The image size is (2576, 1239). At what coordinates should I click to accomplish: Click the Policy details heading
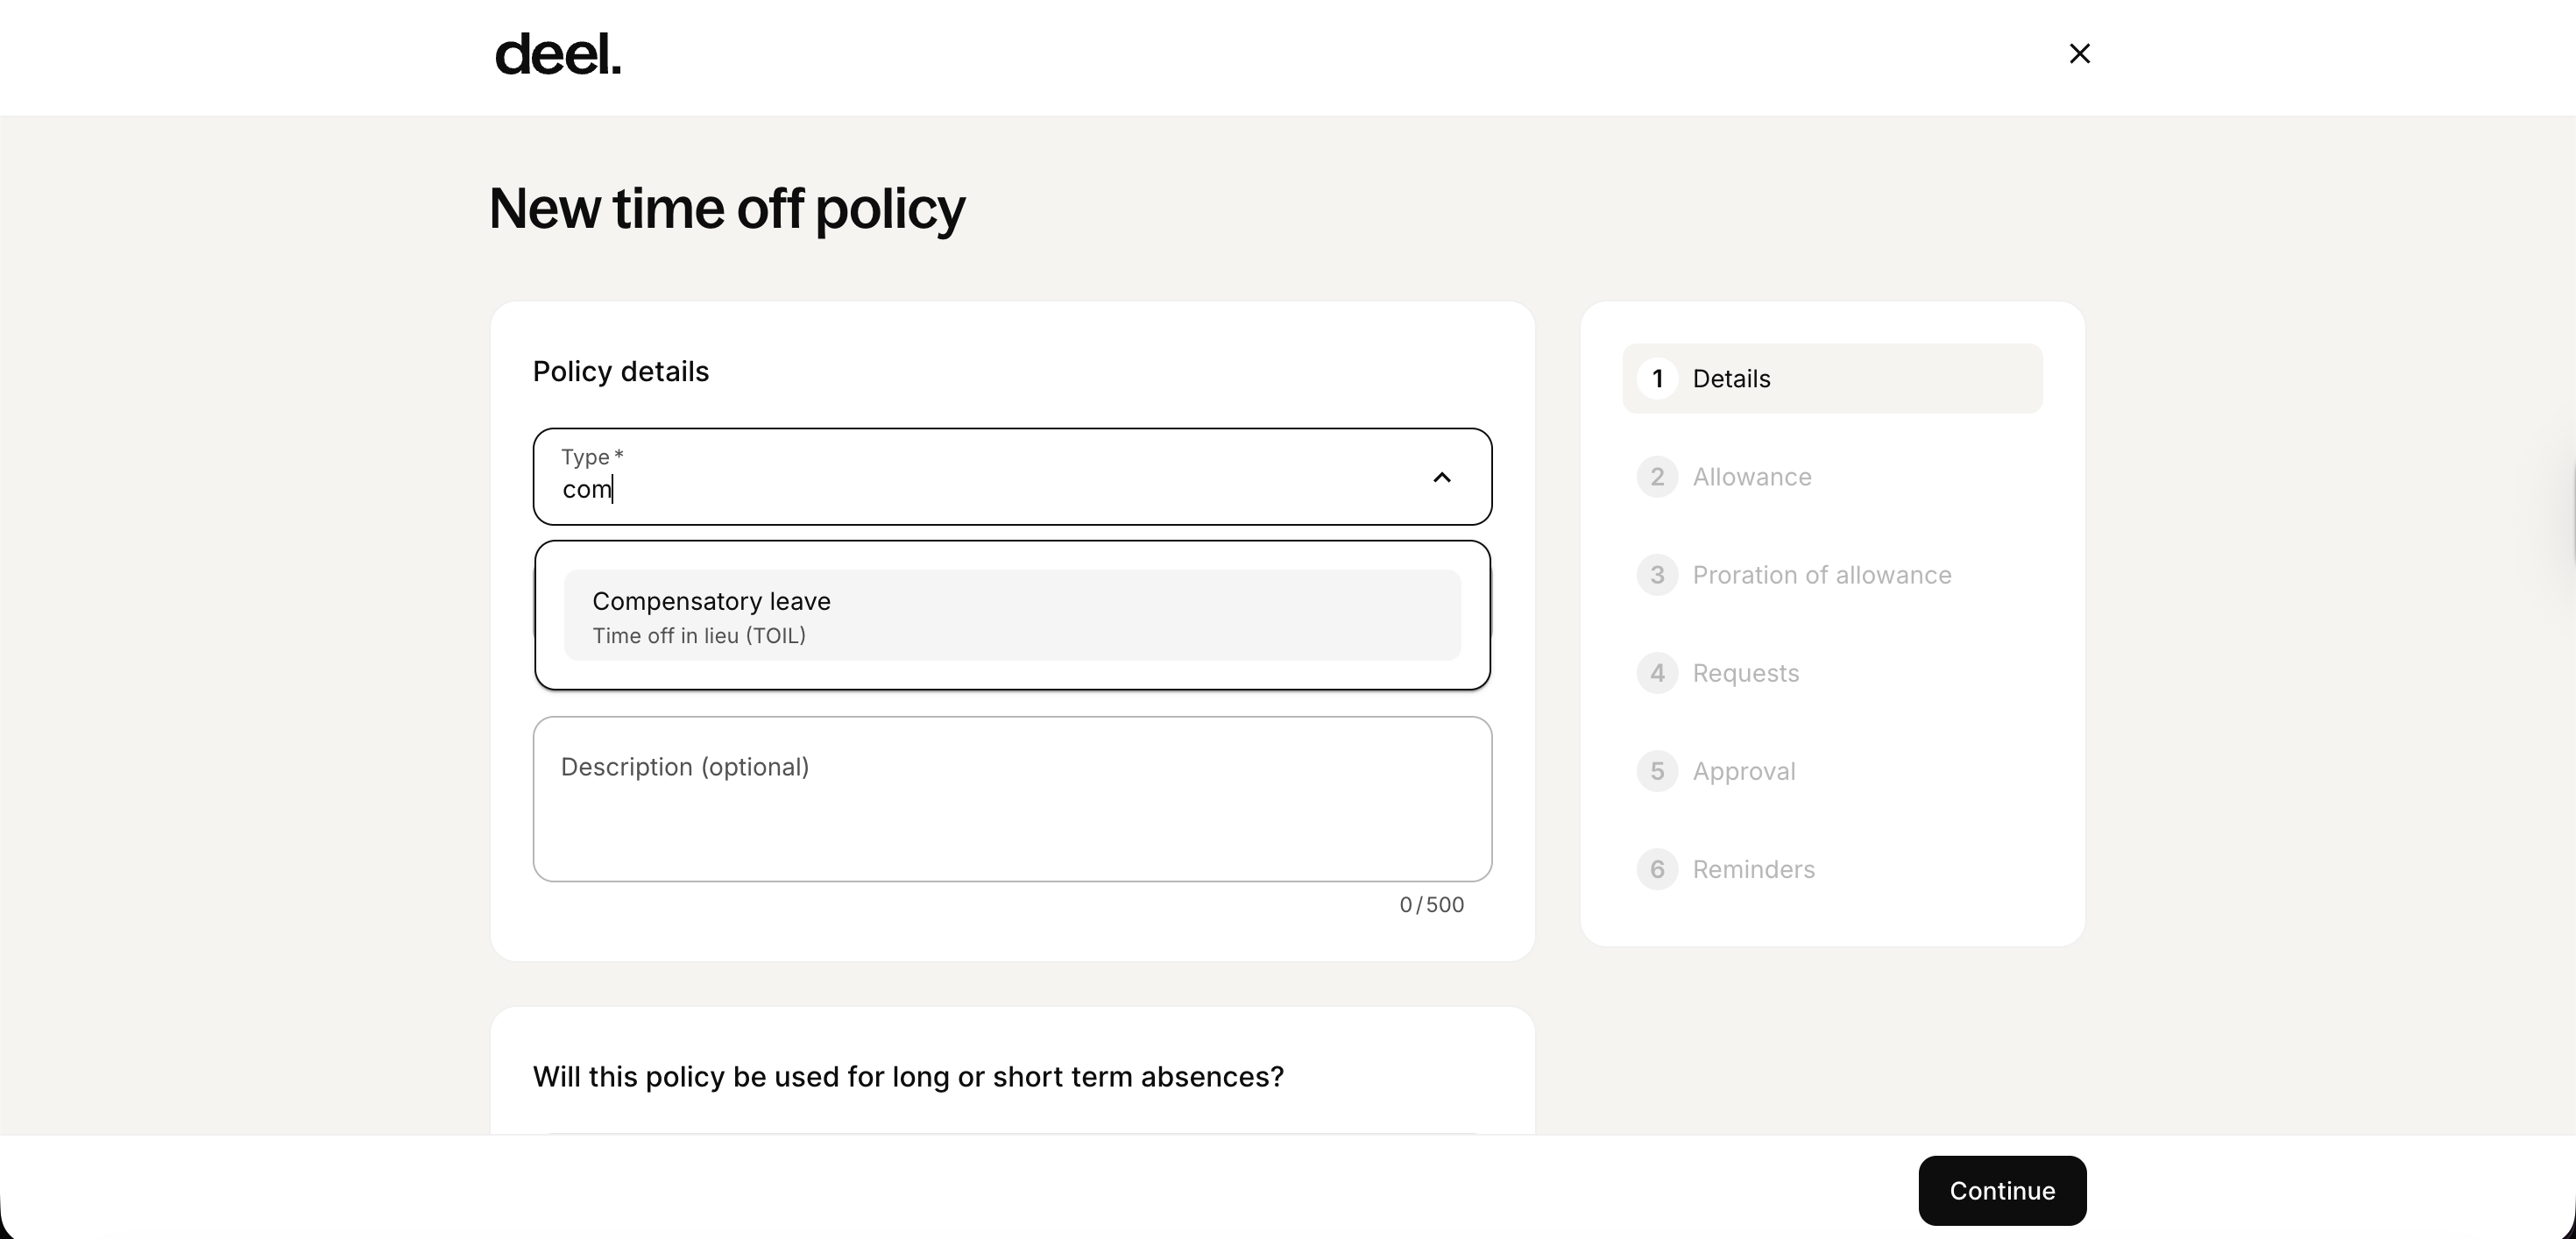(620, 372)
